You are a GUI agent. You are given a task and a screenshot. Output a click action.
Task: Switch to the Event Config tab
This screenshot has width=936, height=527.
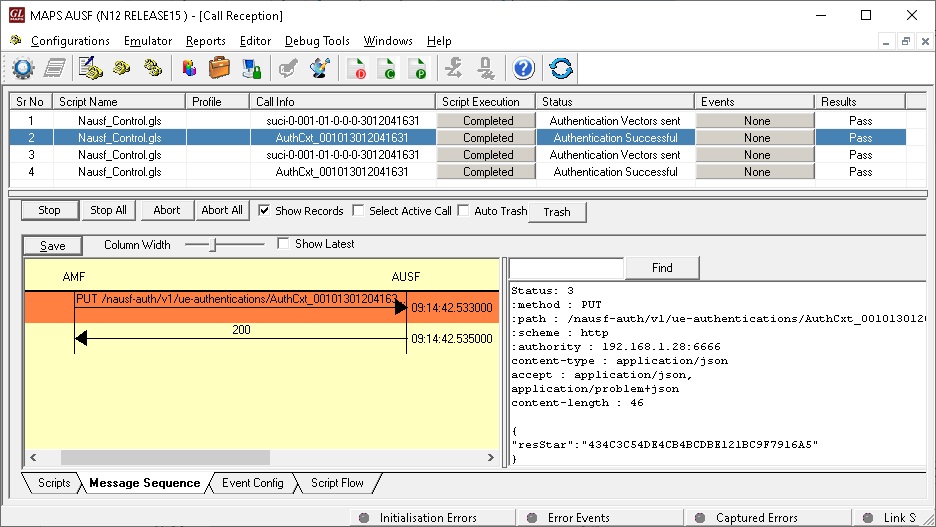[253, 483]
